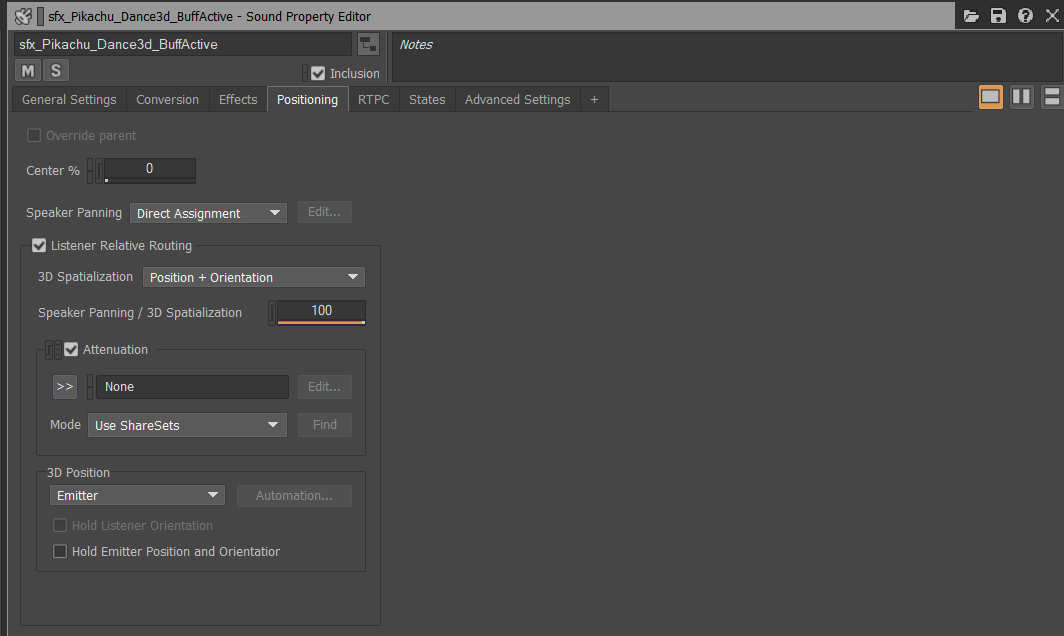Switch to the States tab
The height and width of the screenshot is (636, 1064).
(428, 100)
